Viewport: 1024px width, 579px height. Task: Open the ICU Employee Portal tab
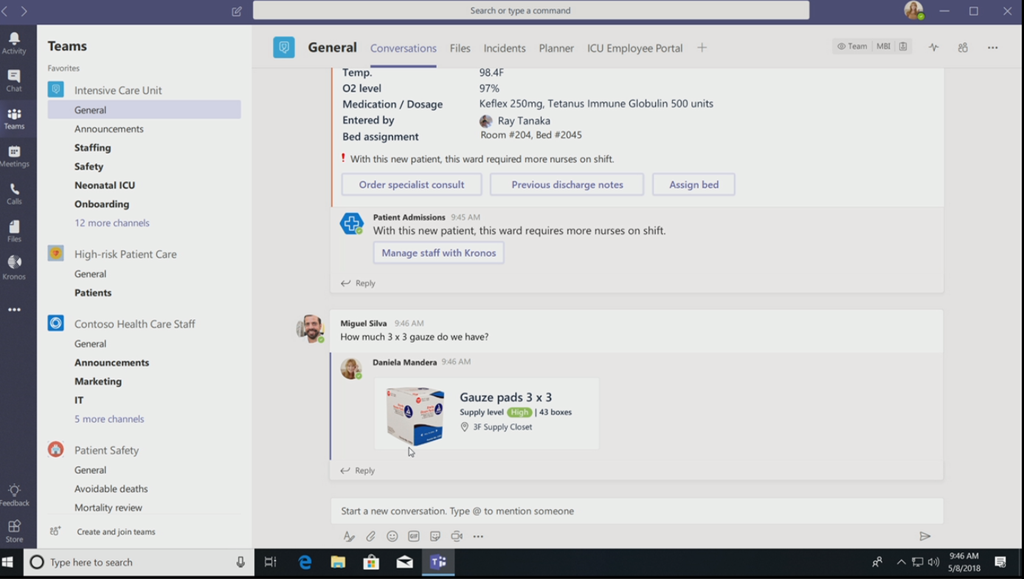634,48
